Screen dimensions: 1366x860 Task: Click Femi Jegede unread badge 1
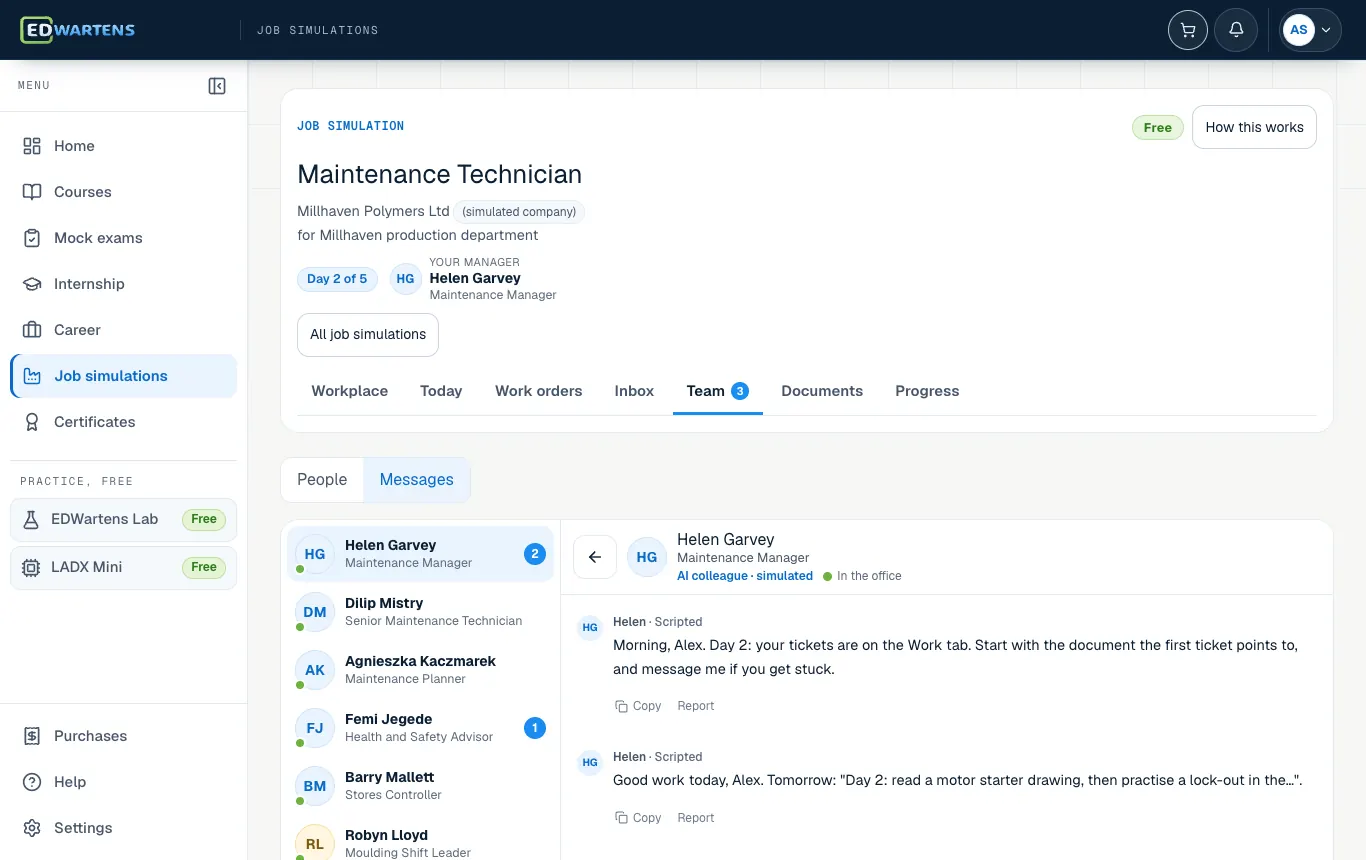535,728
